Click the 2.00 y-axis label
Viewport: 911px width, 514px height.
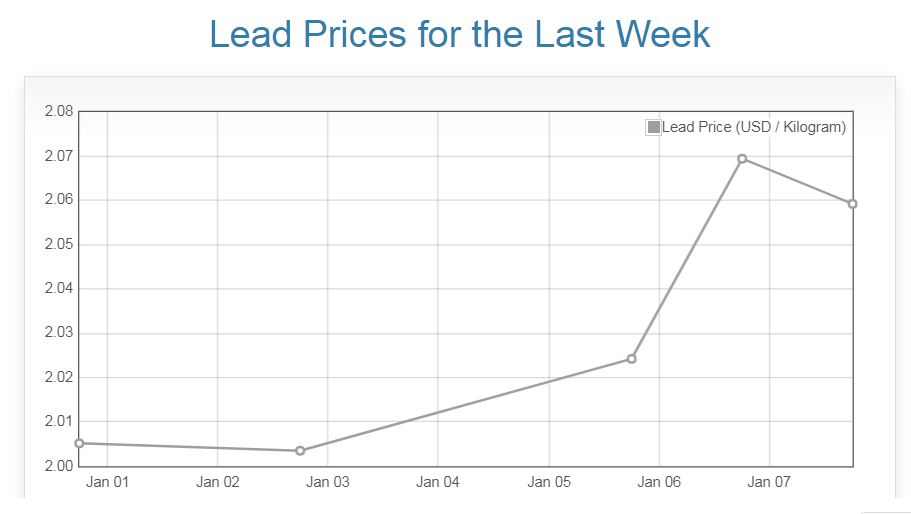(x=59, y=466)
